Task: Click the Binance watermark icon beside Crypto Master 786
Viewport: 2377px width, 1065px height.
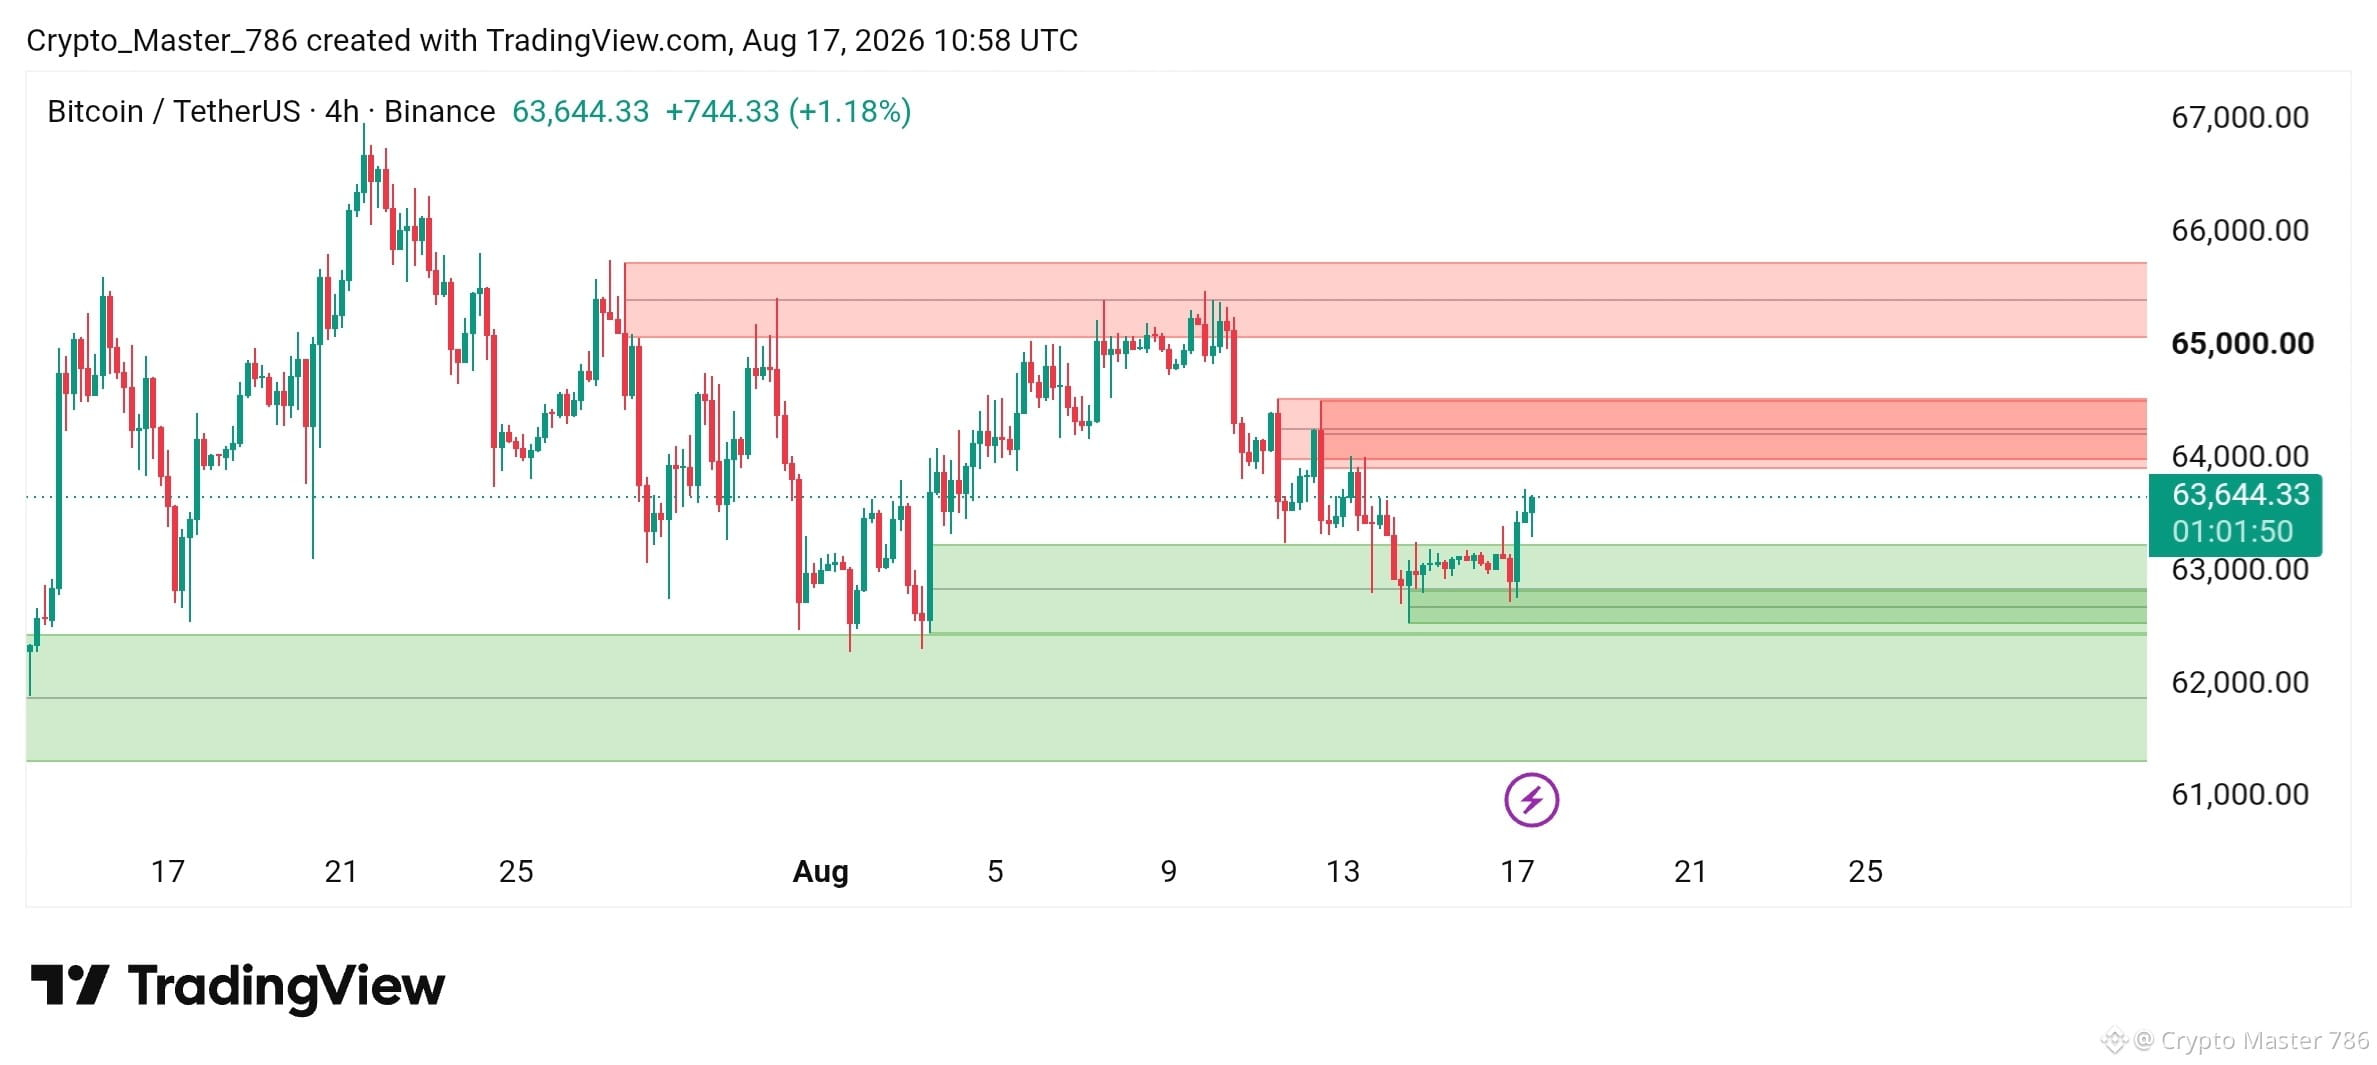Action: (x=2113, y=1041)
